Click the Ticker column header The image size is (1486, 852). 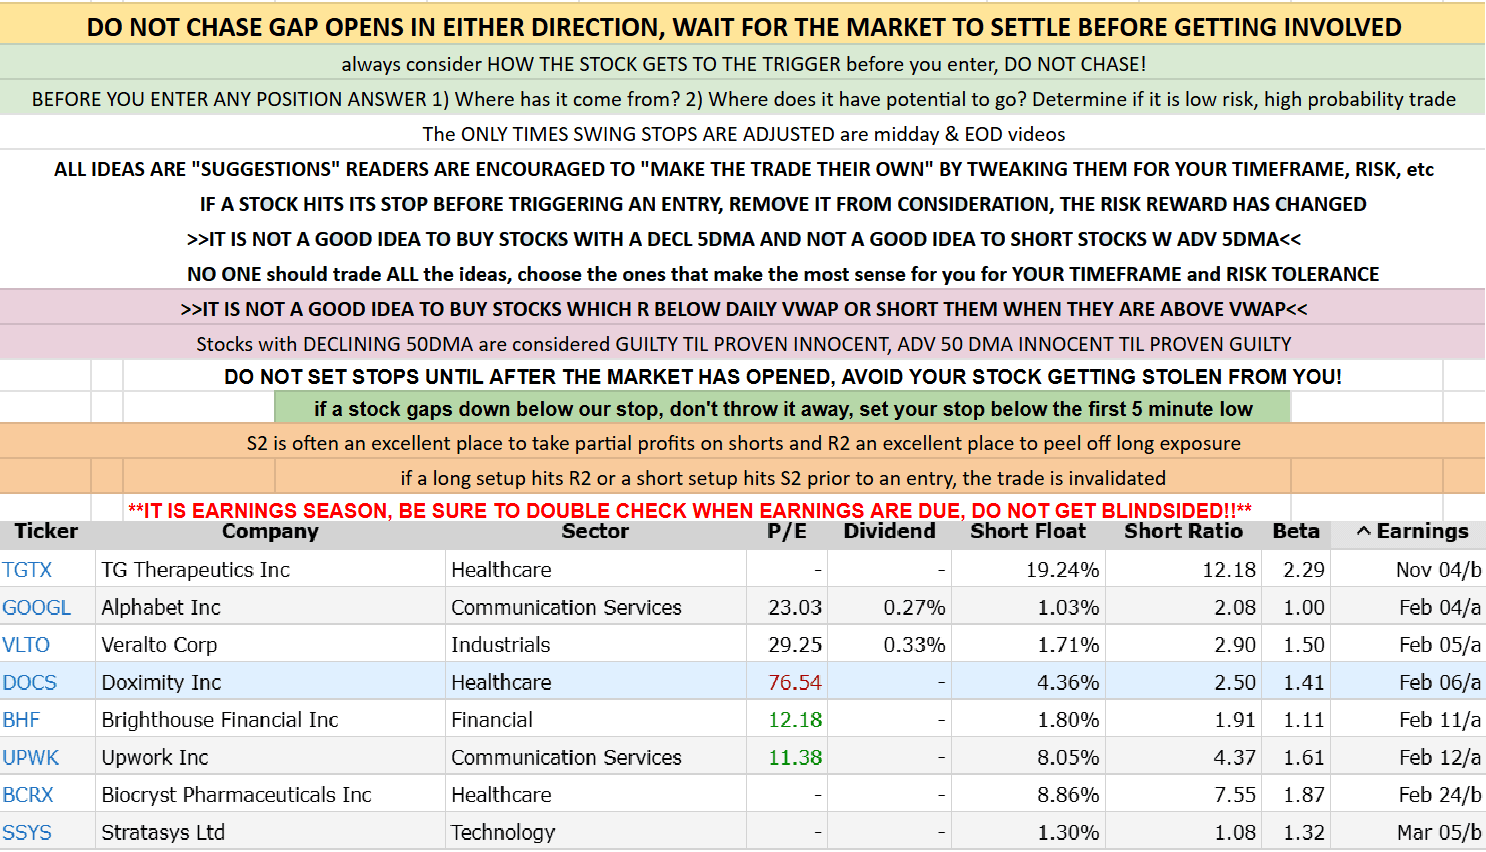tap(46, 531)
